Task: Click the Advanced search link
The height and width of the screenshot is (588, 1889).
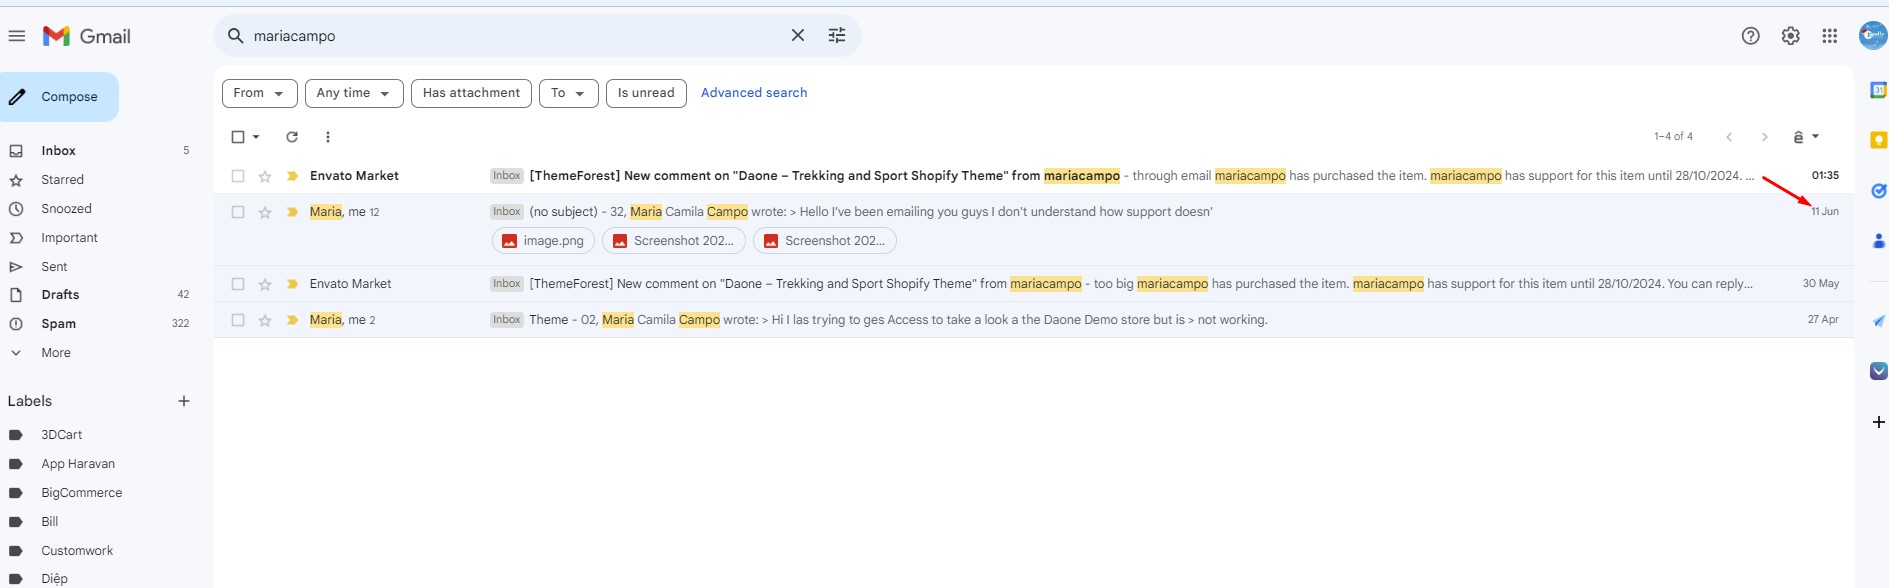Action: [x=754, y=93]
